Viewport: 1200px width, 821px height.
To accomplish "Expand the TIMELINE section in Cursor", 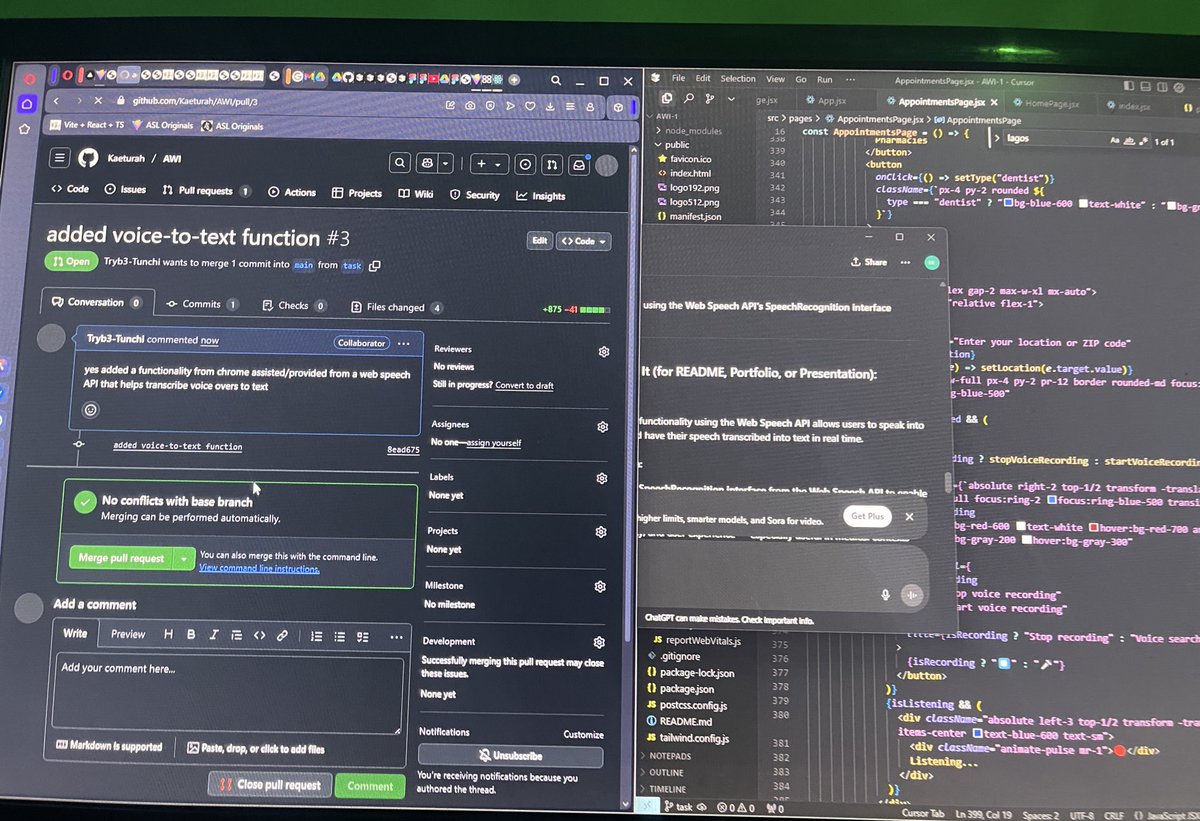I will (667, 789).
